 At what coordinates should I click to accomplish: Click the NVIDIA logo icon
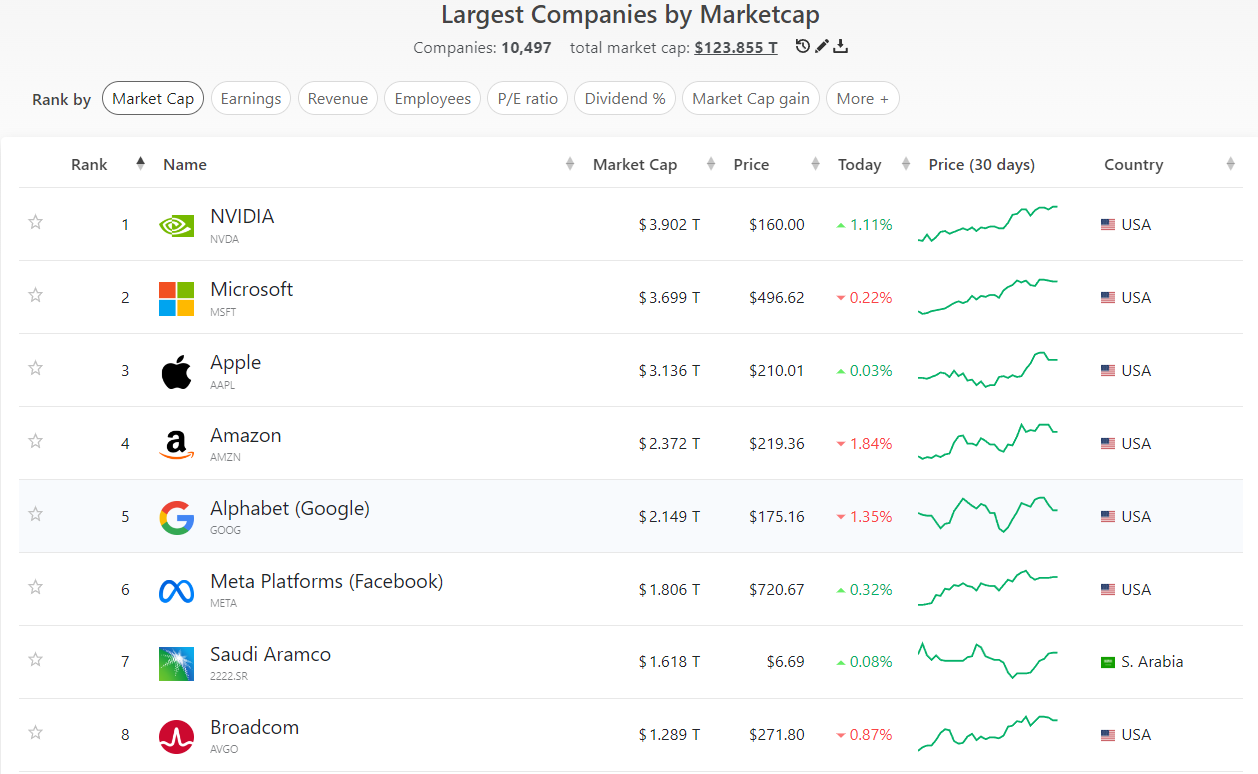(177, 225)
